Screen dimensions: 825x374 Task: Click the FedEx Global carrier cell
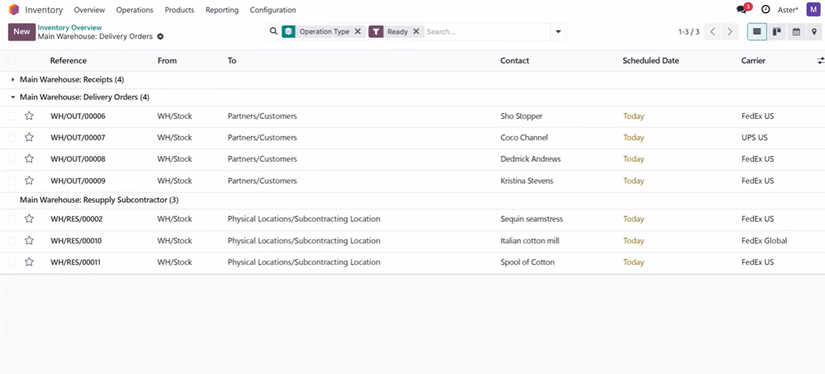pyautogui.click(x=764, y=240)
